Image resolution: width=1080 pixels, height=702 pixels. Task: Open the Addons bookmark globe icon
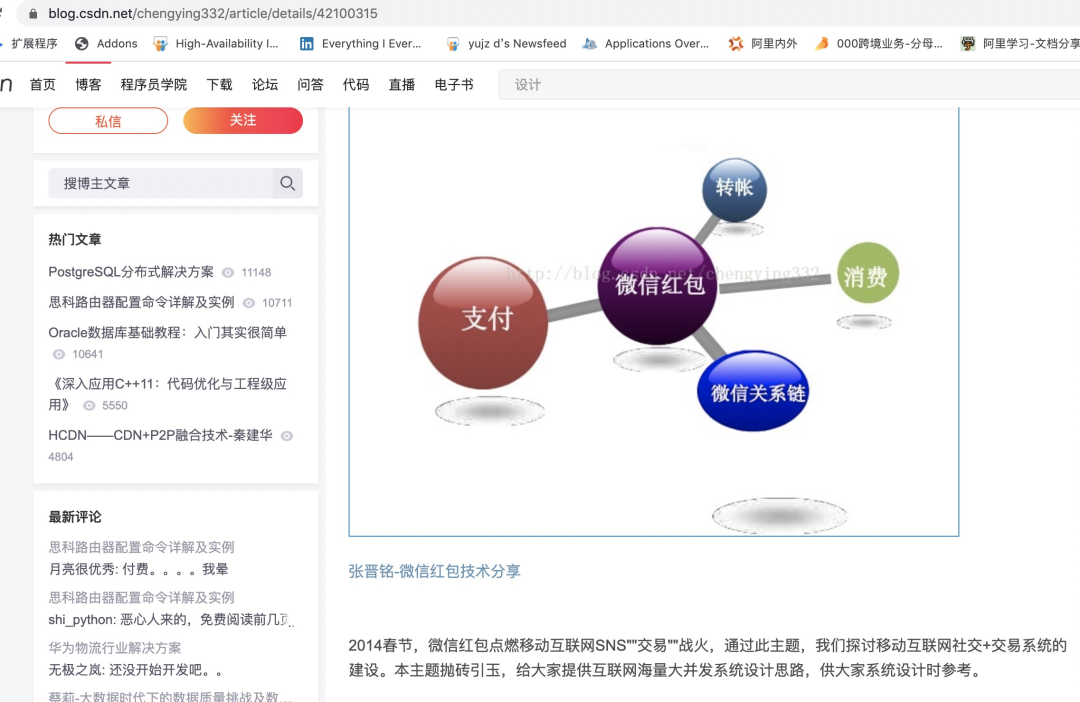tap(81, 43)
